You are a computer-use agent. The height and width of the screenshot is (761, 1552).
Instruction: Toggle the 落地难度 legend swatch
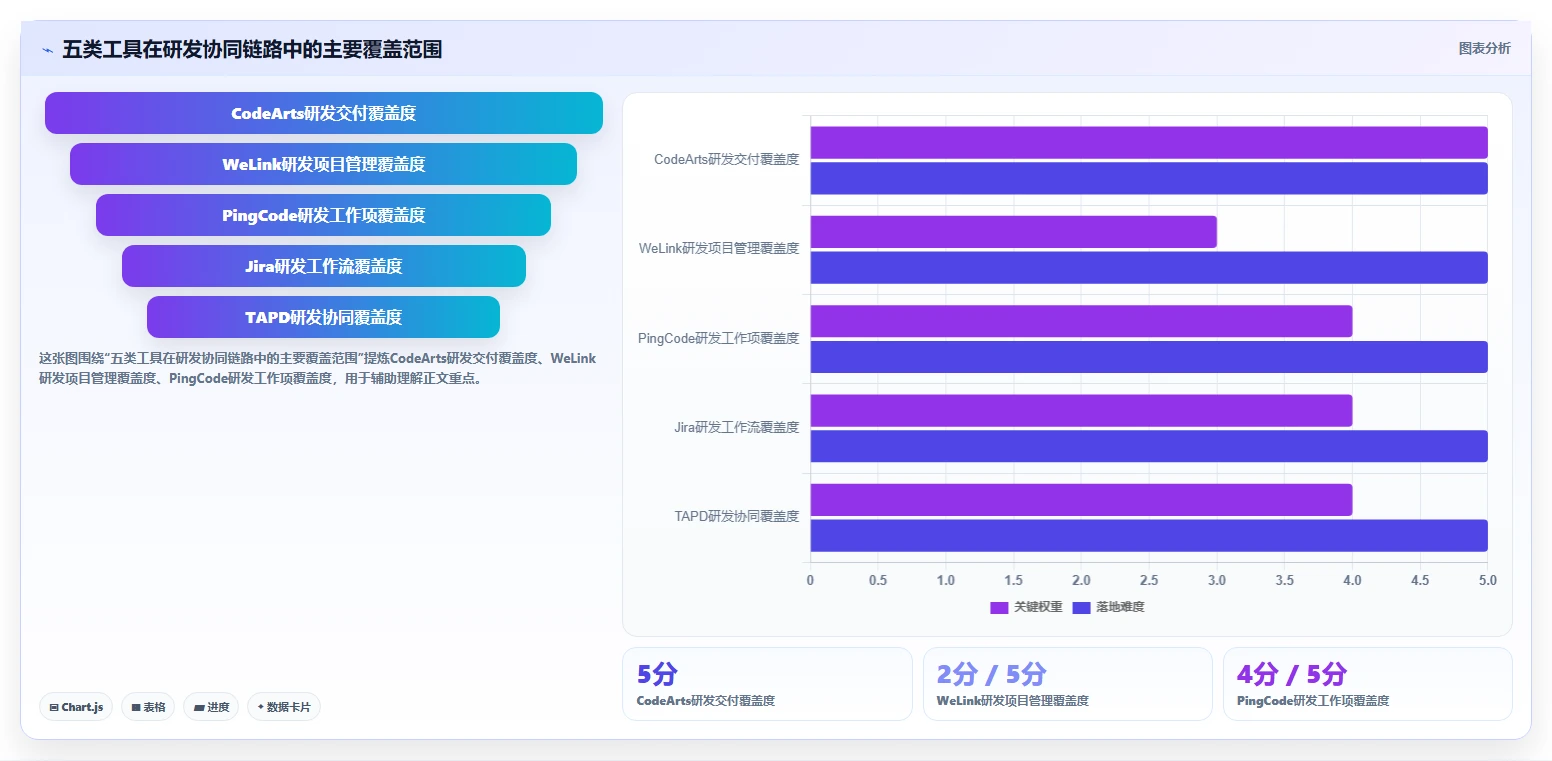(1081, 607)
